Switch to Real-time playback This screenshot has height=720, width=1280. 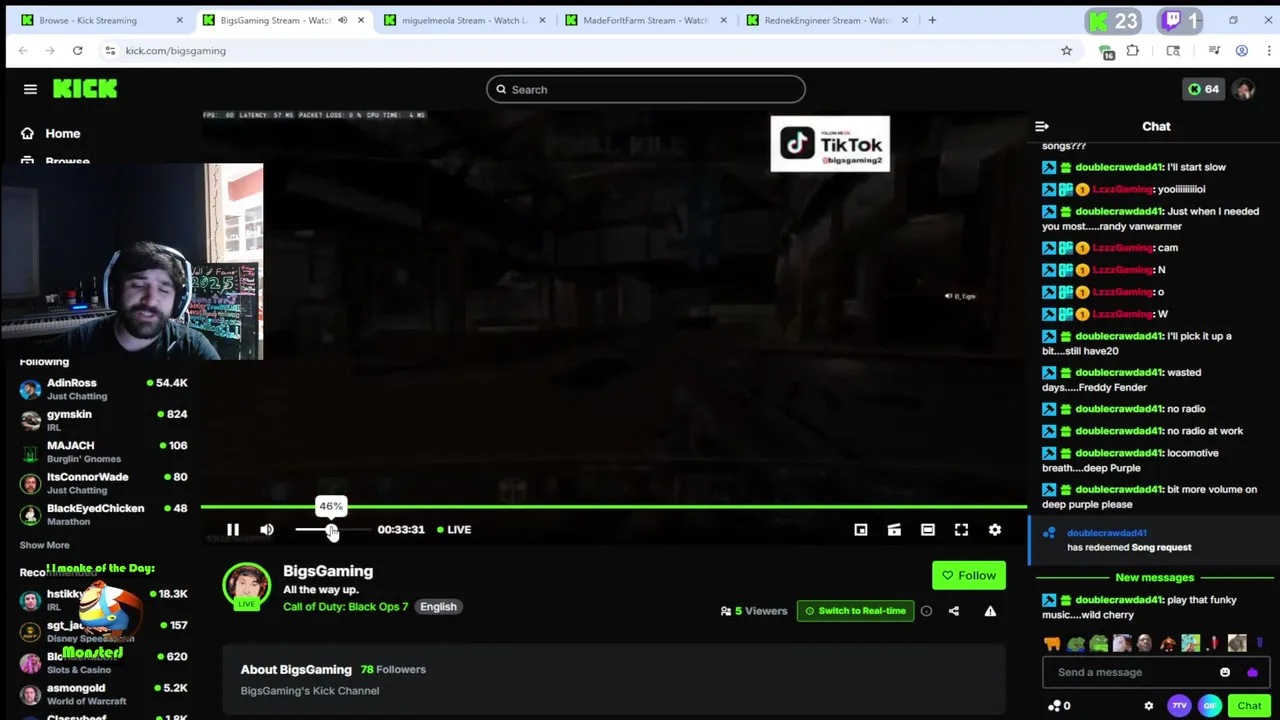[855, 611]
